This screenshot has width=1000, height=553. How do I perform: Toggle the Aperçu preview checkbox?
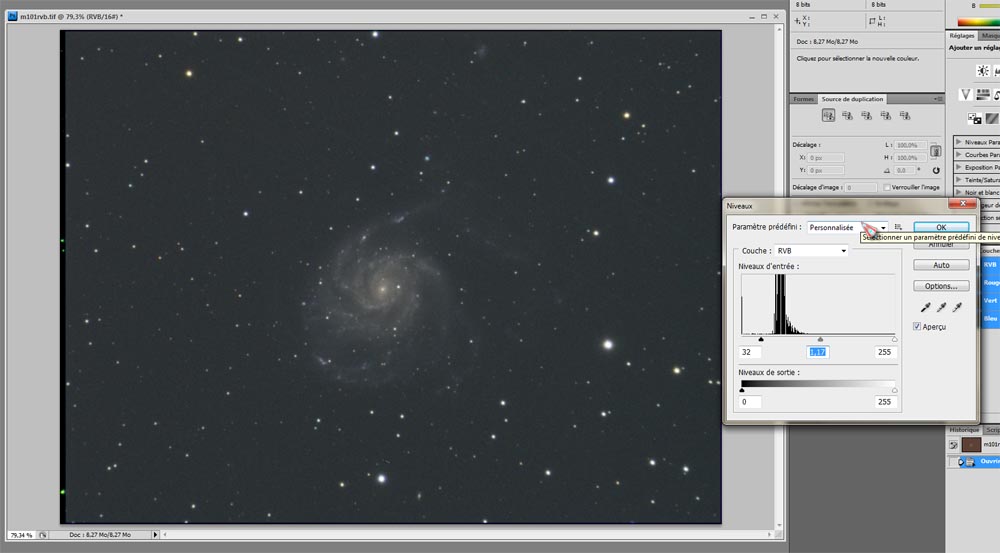918,327
